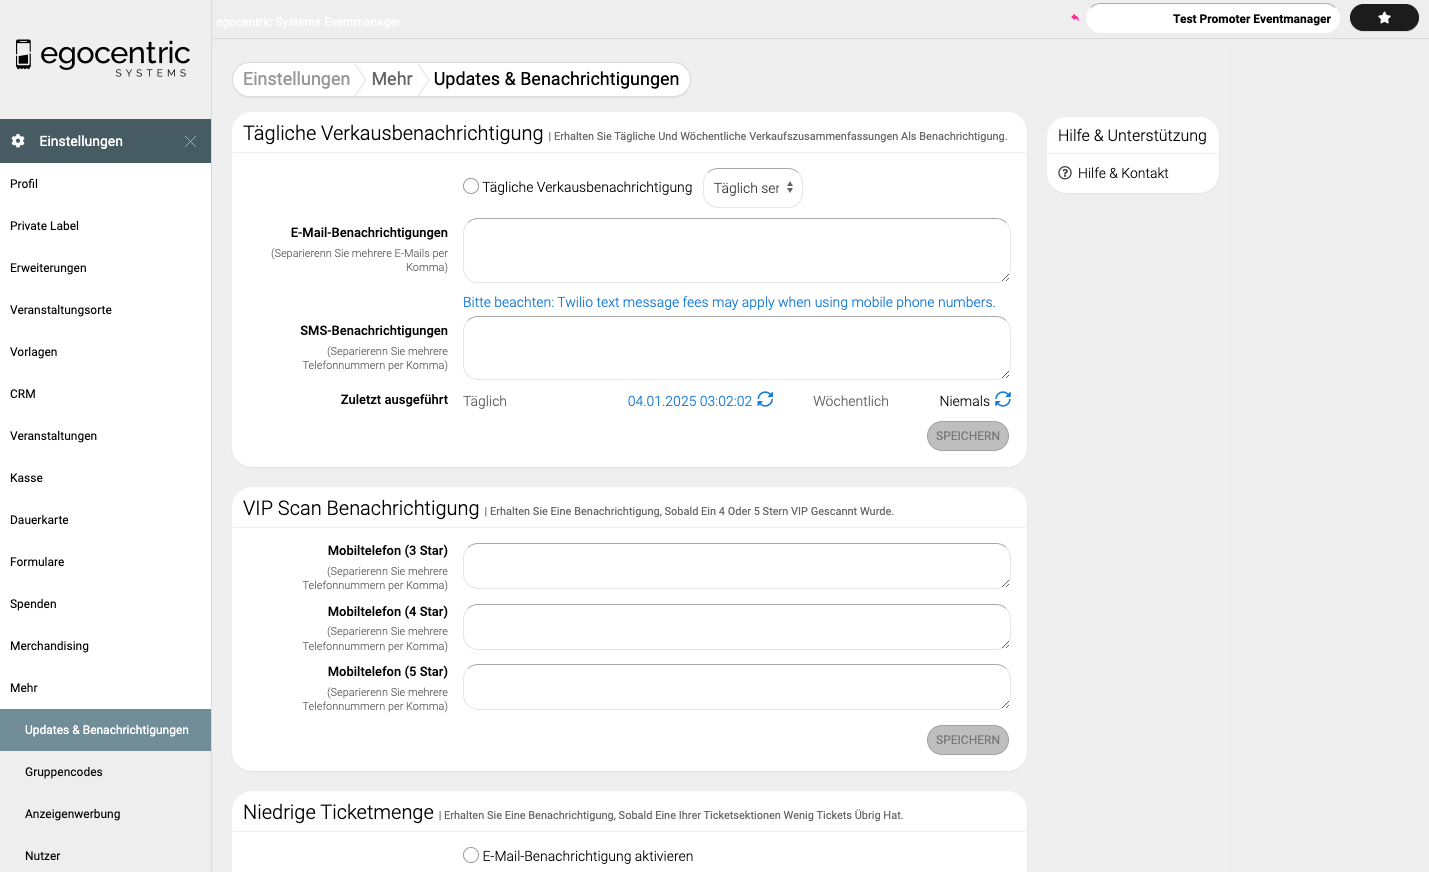This screenshot has height=872, width=1429.
Task: Open Veranstaltungen in the sidebar
Action: (x=54, y=436)
